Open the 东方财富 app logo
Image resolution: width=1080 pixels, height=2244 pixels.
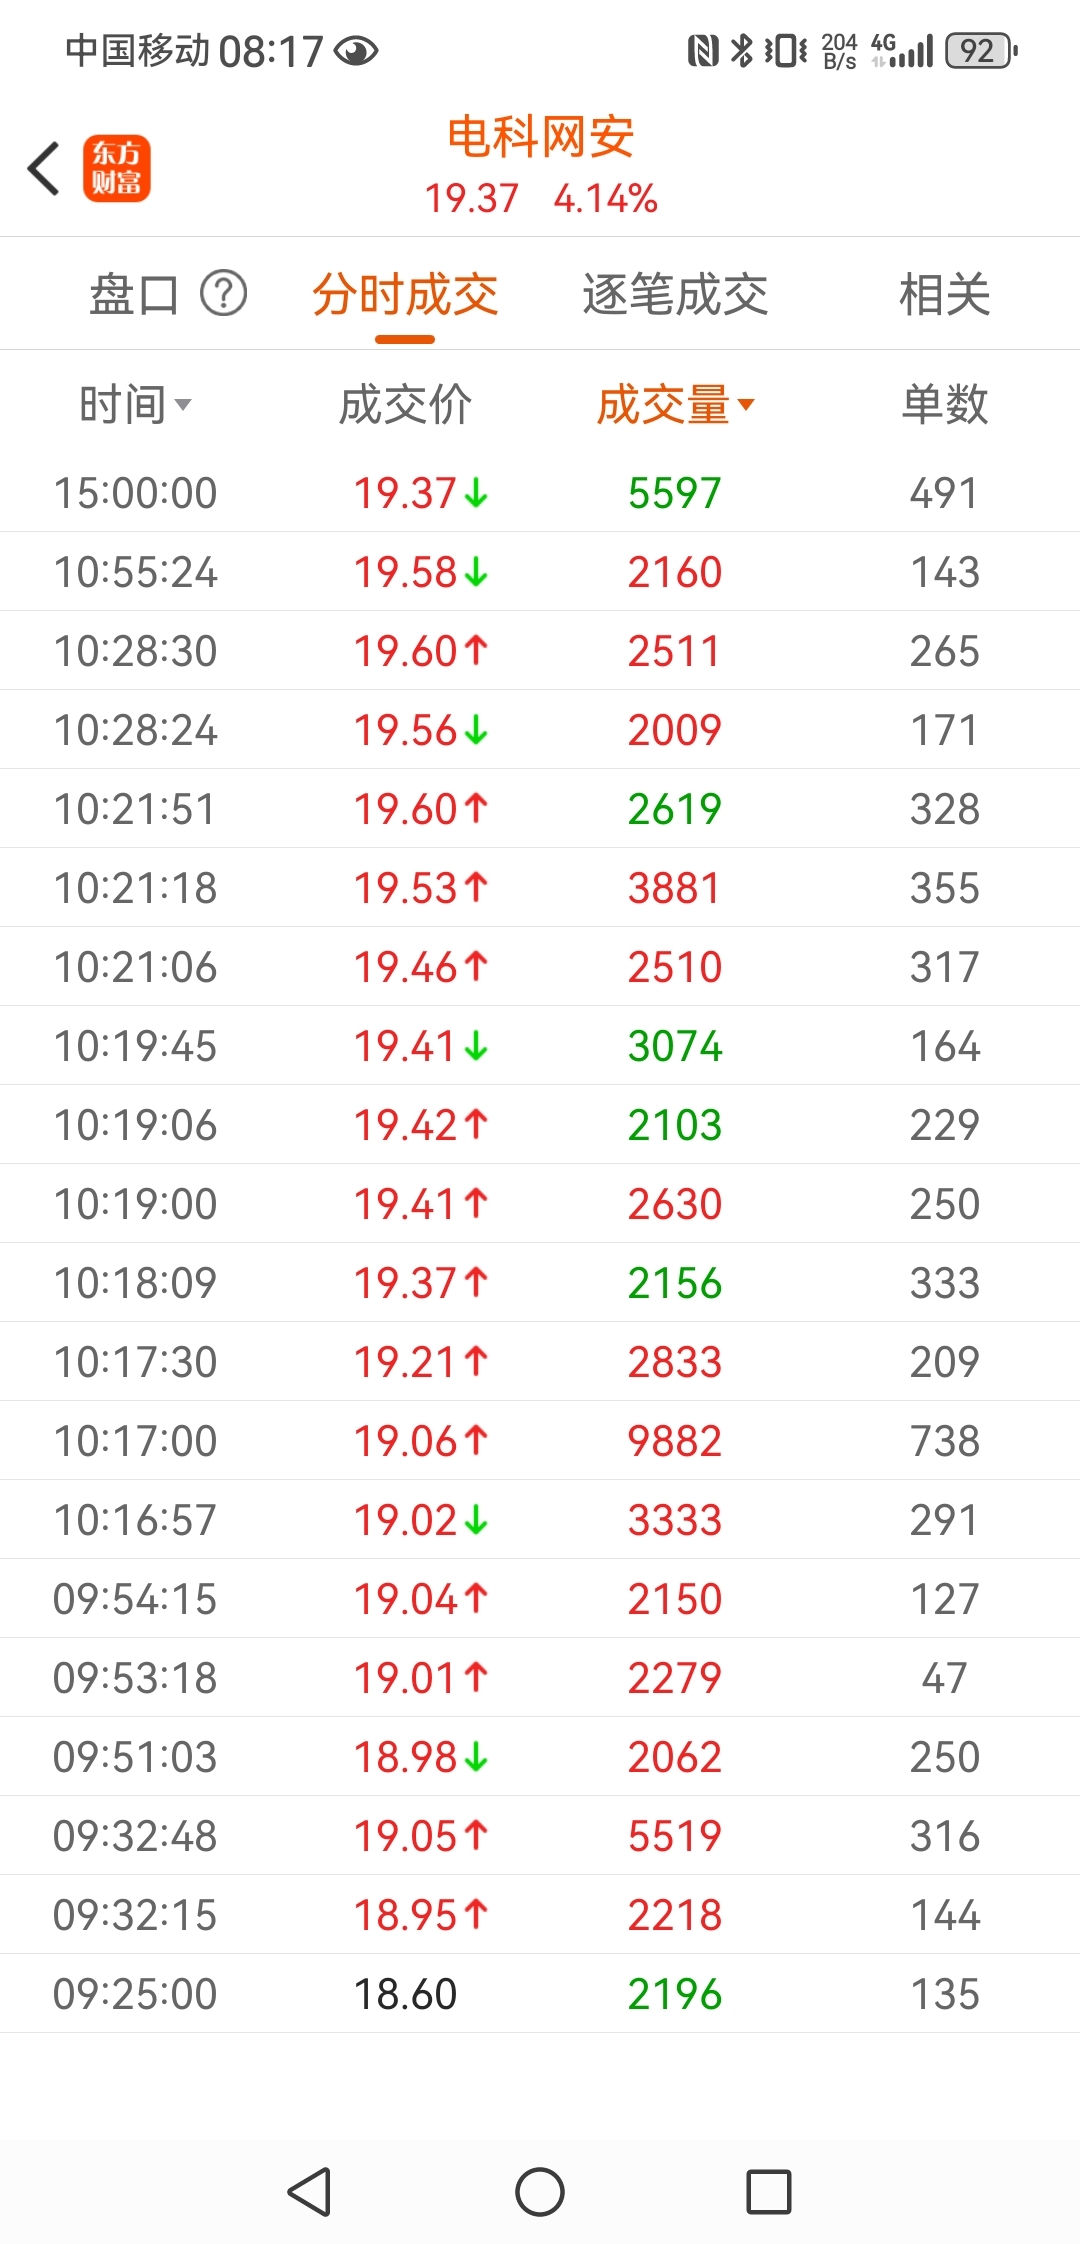[117, 168]
